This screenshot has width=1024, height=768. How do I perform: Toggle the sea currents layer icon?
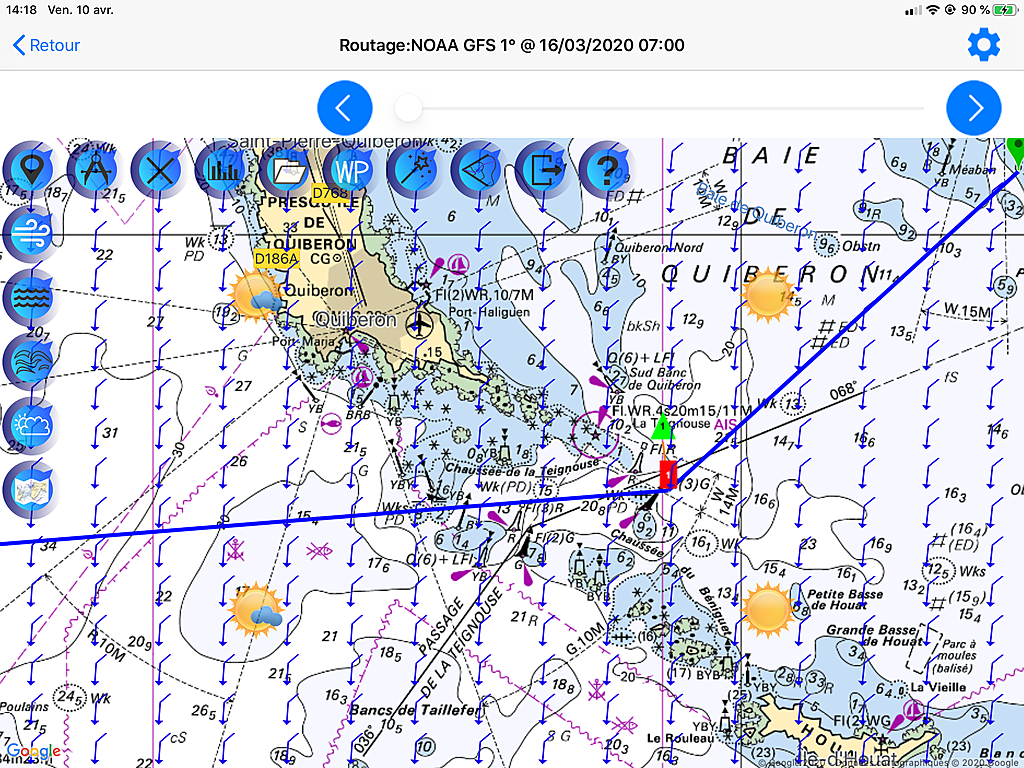[31, 362]
